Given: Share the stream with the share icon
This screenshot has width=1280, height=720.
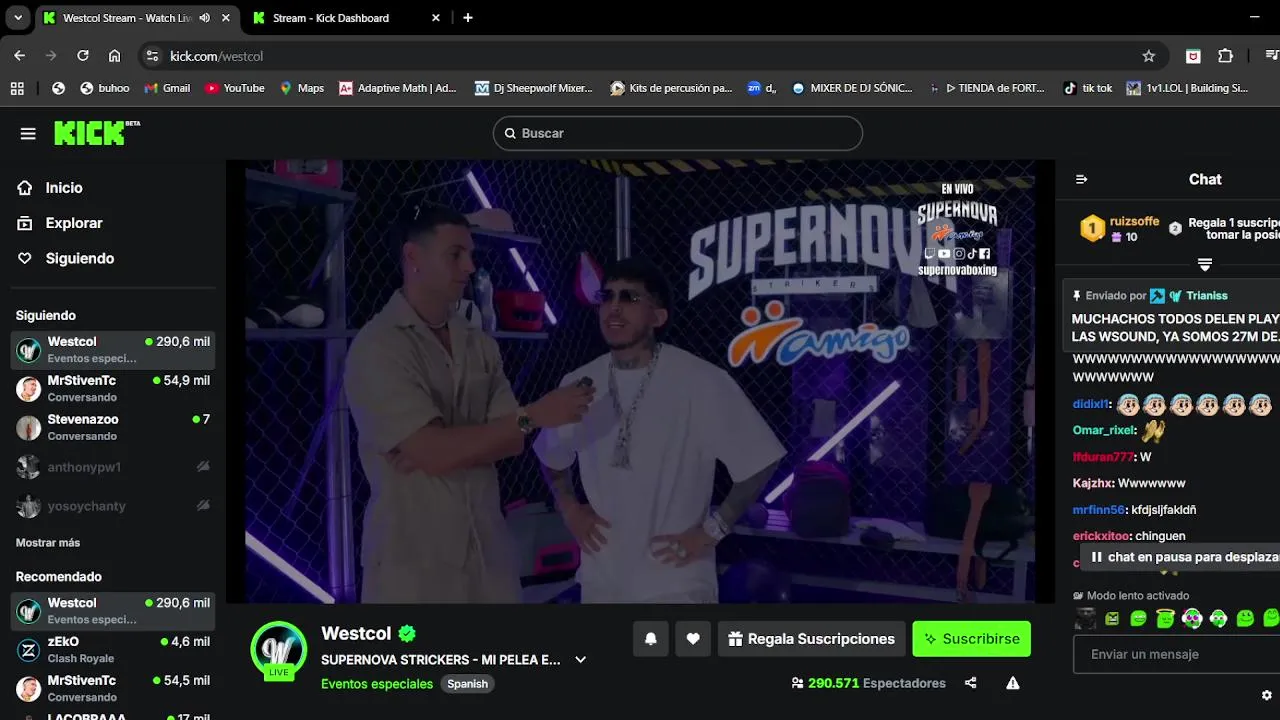Looking at the screenshot, I should (x=970, y=683).
